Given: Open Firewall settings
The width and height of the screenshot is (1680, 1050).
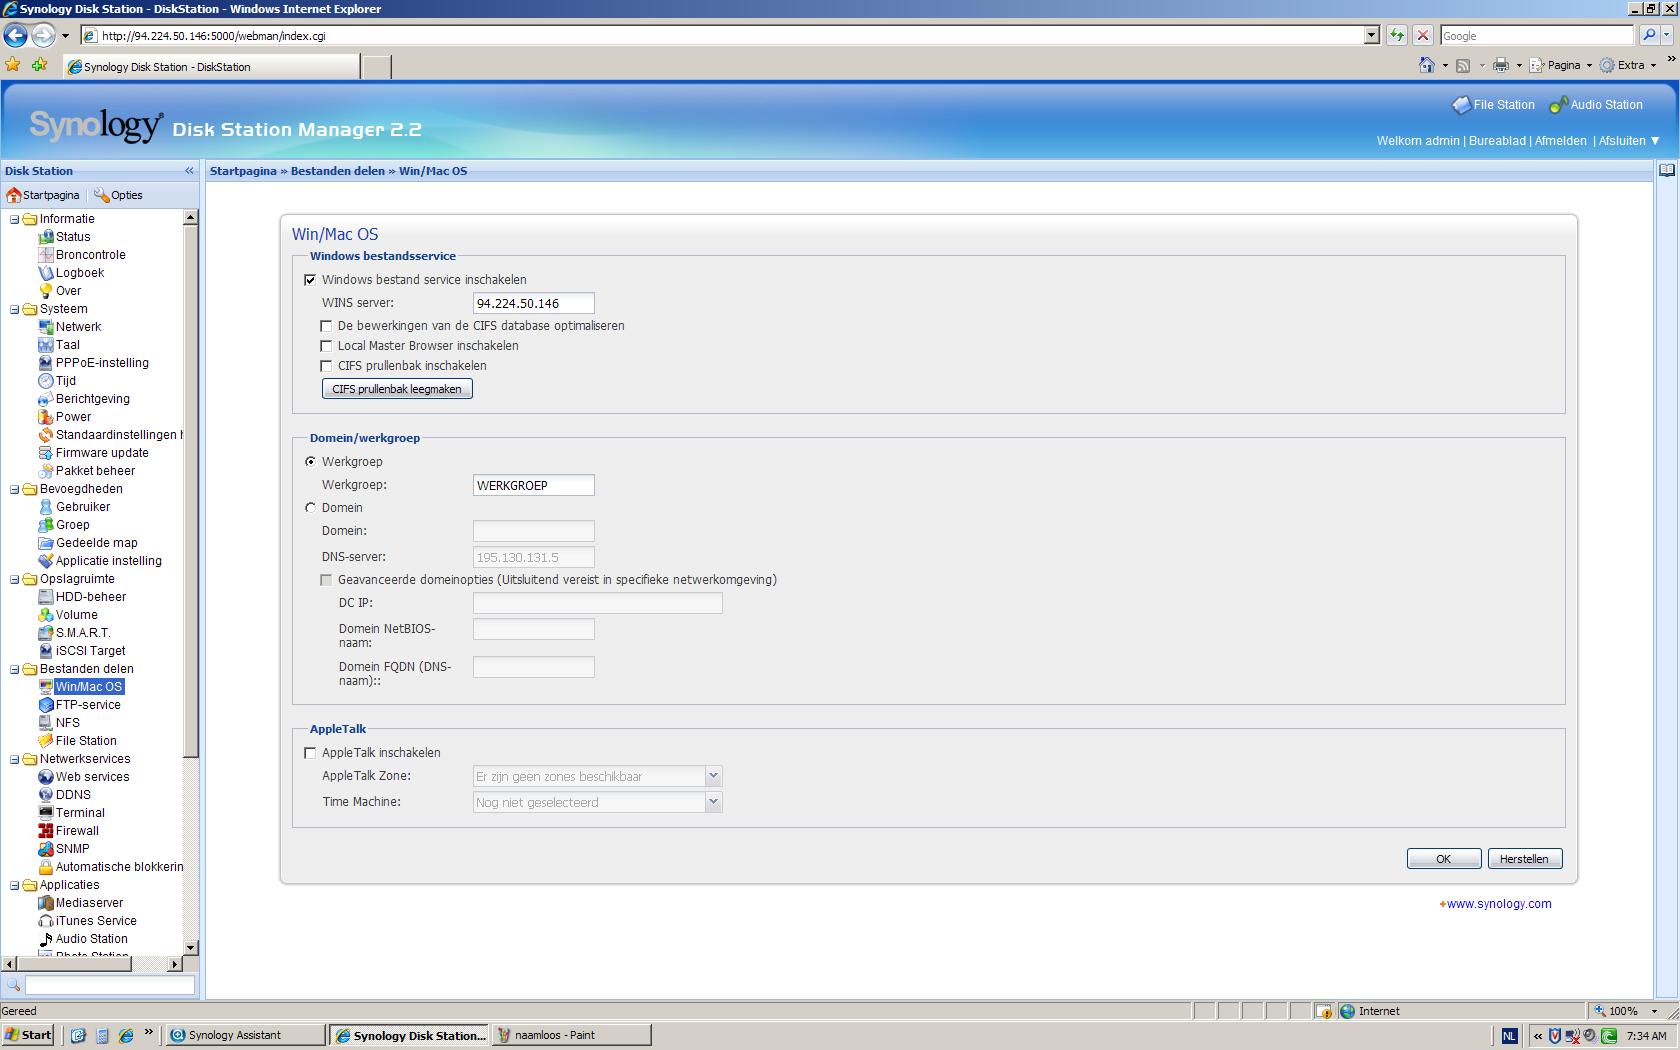Looking at the screenshot, I should (77, 831).
